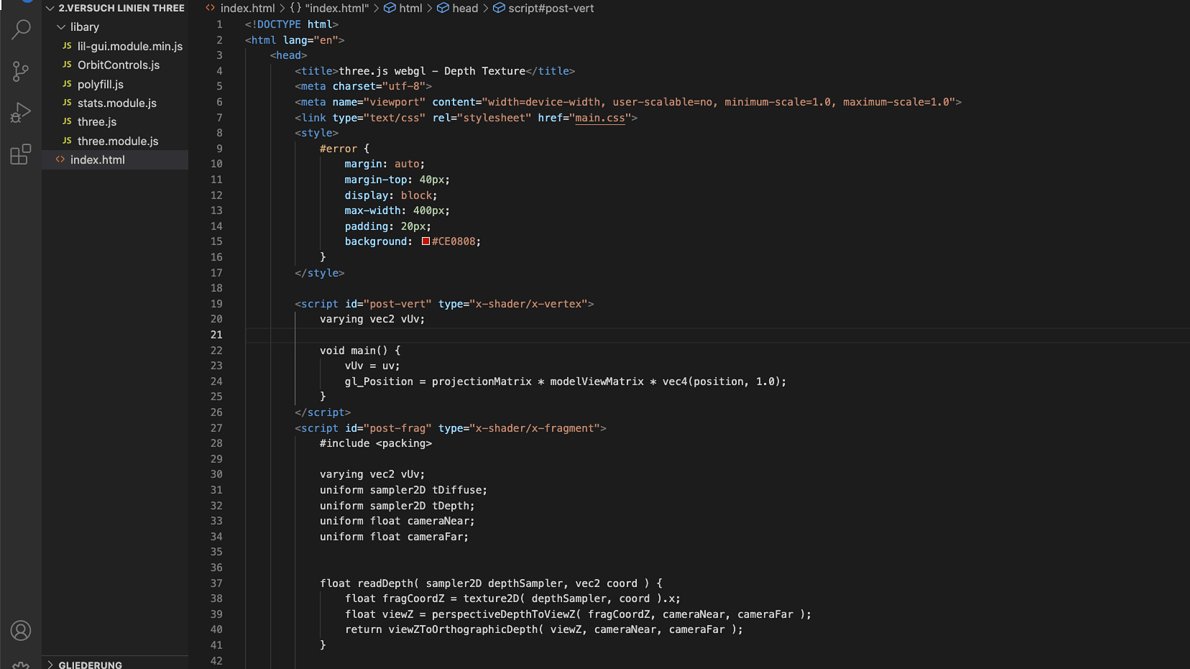This screenshot has height=669, width=1190.
Task: Click line number 19 in the gutter
Action: click(x=216, y=303)
